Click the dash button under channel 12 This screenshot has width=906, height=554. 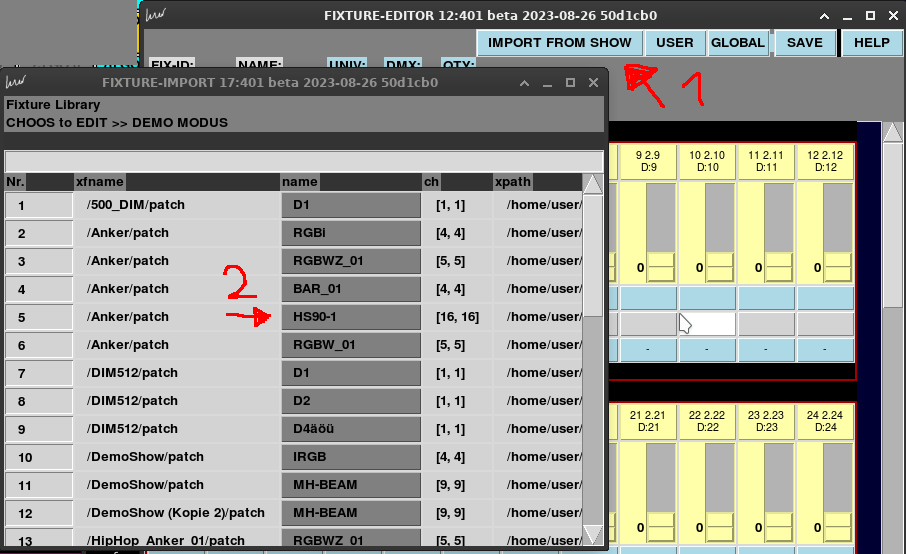(x=825, y=350)
